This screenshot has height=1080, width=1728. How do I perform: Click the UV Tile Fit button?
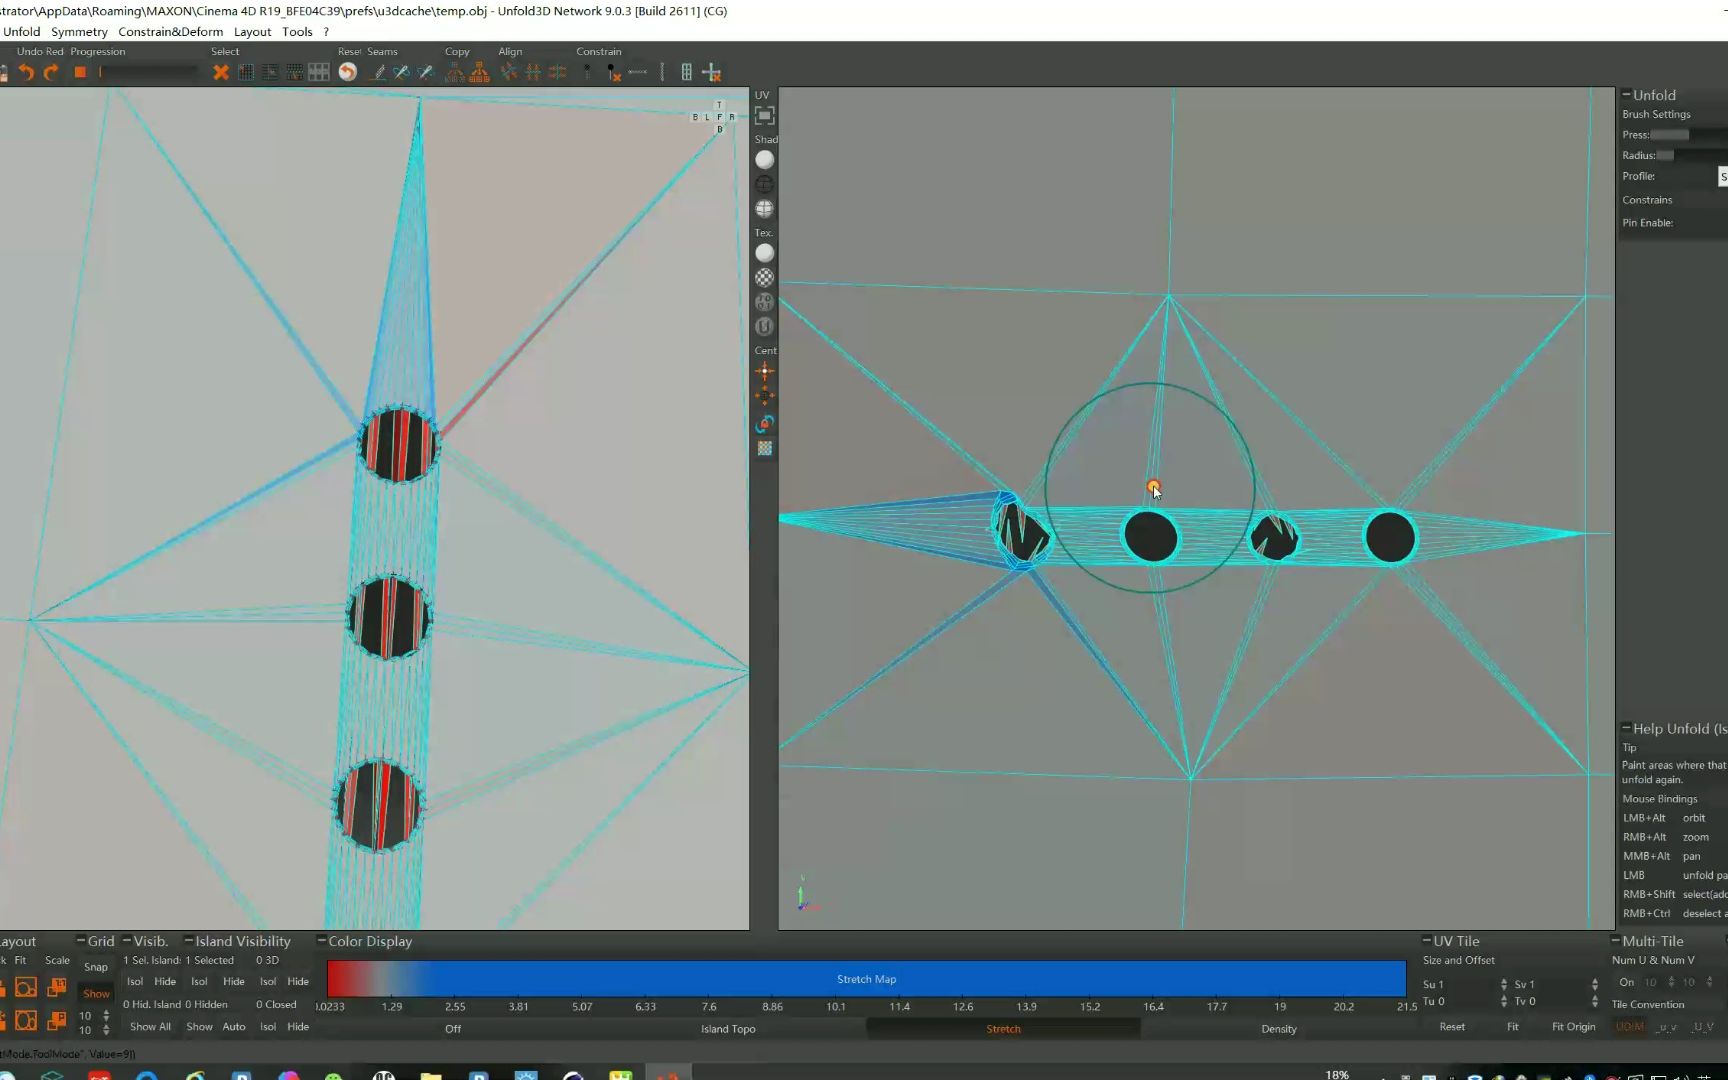[1512, 1027]
